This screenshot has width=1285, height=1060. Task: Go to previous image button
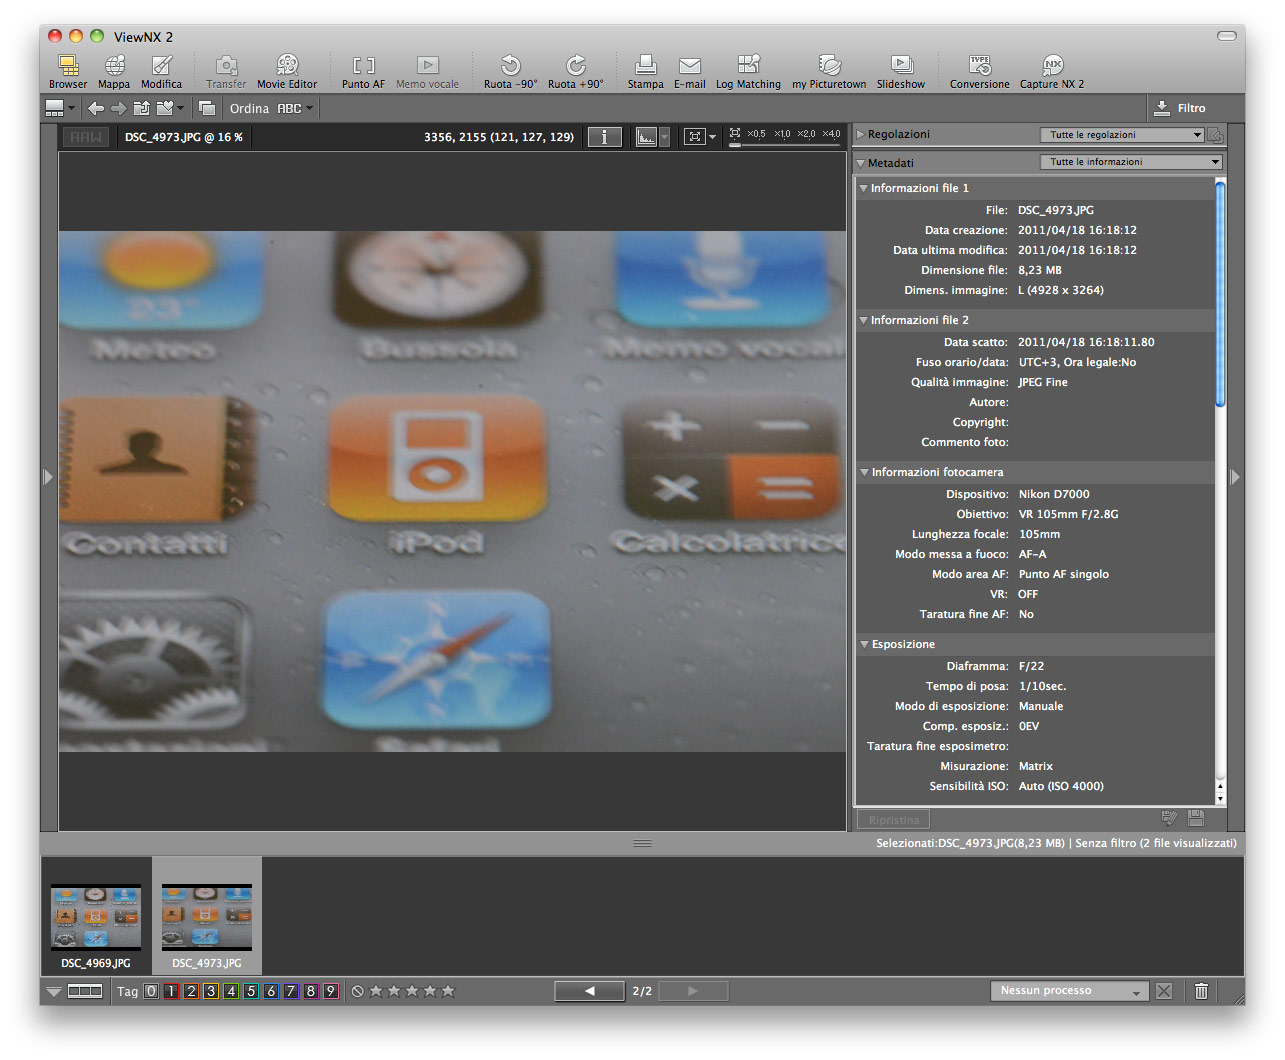590,991
